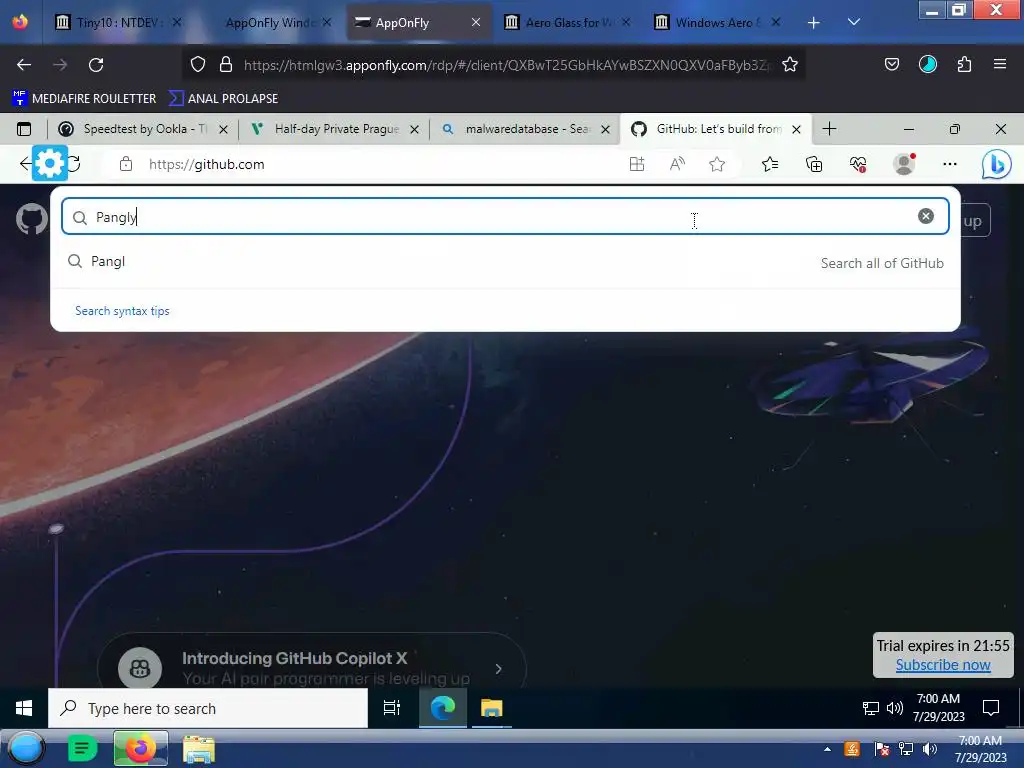The height and width of the screenshot is (768, 1024).
Task: Open remote volume speaker icon
Action: tap(895, 708)
